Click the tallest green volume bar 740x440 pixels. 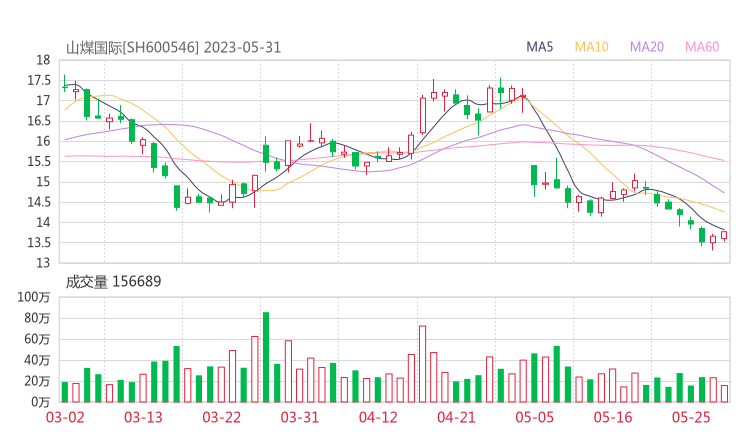coord(266,357)
